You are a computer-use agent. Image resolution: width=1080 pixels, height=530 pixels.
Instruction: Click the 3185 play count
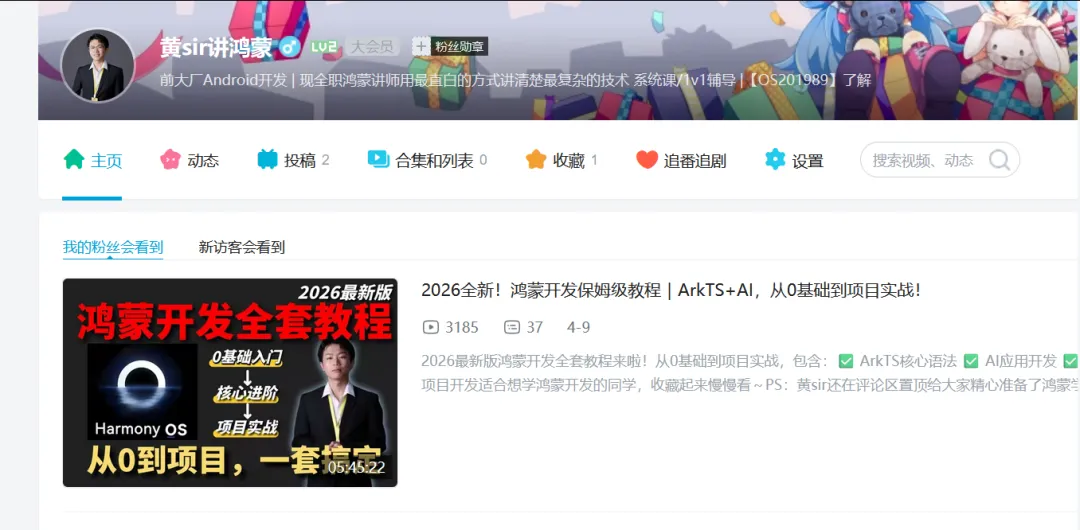[x=461, y=327]
